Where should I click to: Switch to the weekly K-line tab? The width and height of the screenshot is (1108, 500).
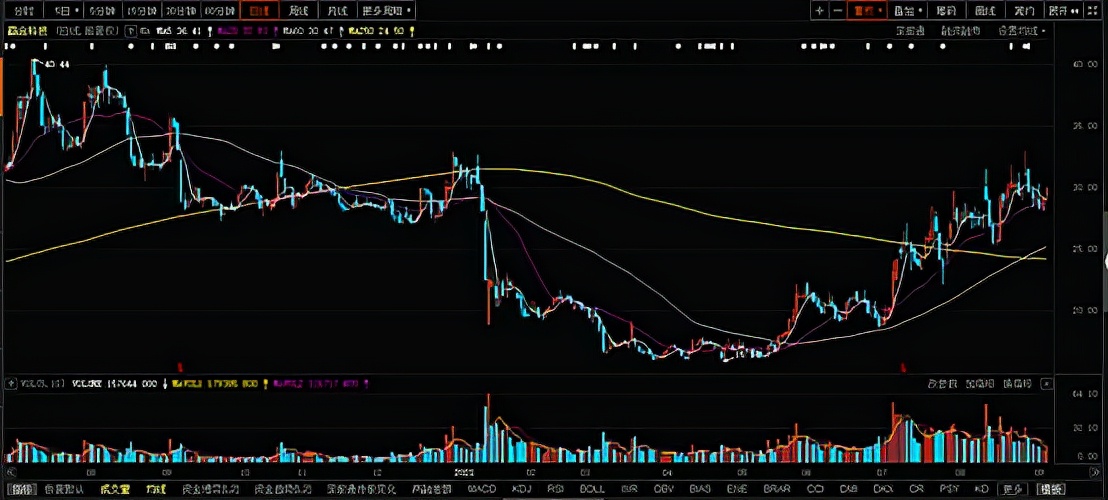(x=298, y=11)
